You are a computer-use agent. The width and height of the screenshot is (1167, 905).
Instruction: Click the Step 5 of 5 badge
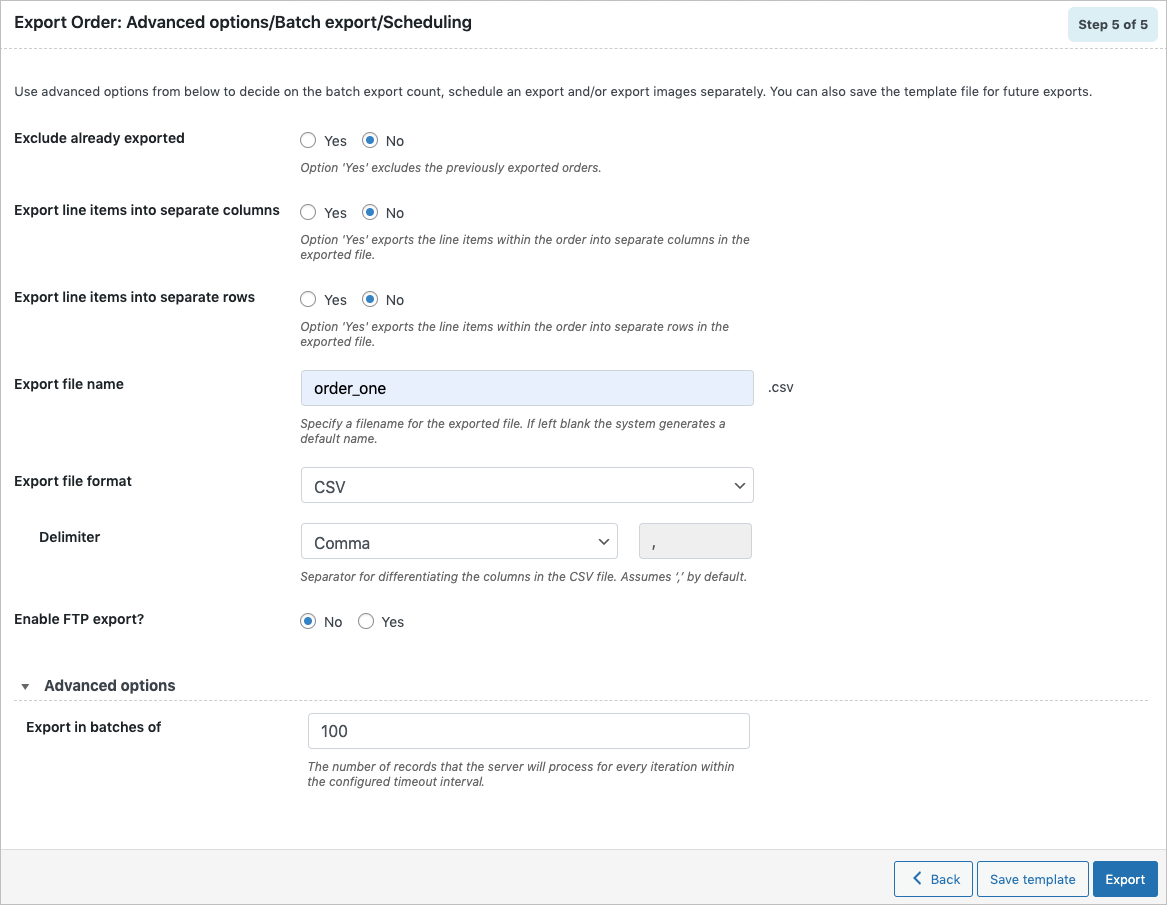pyautogui.click(x=1112, y=24)
